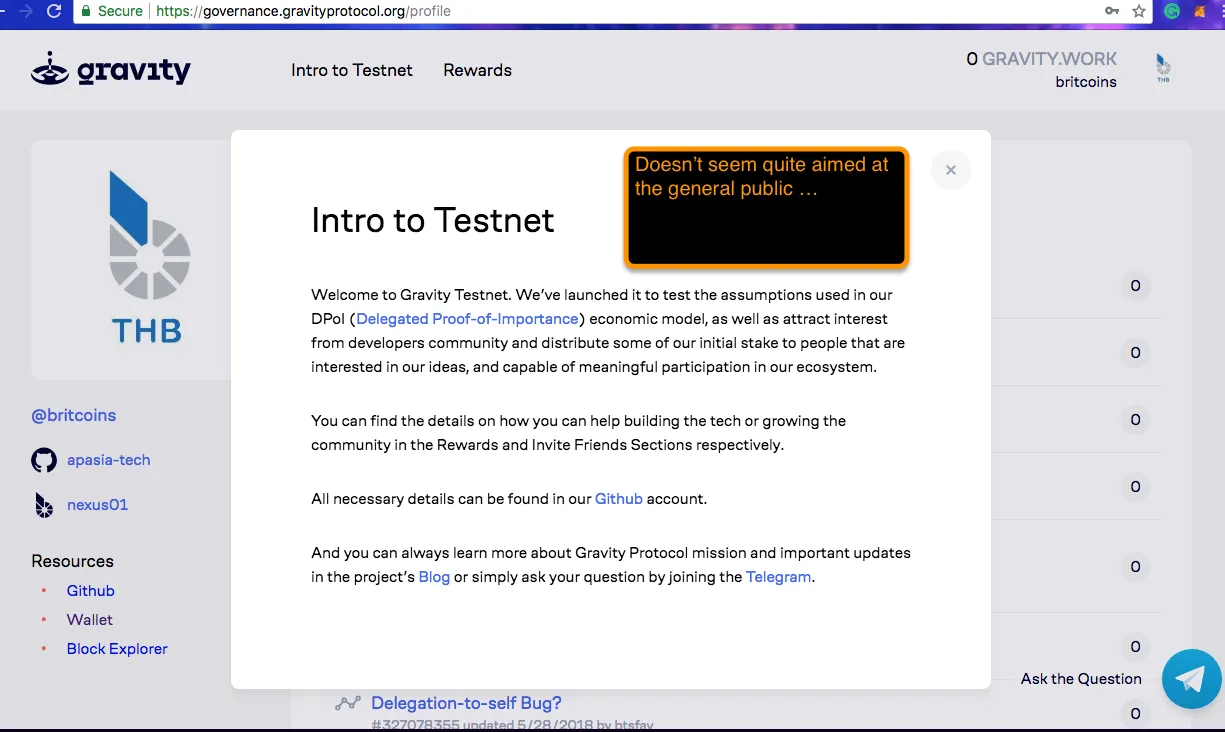Close the Intro to Testnet dialog
1225x732 pixels.
[x=950, y=170]
